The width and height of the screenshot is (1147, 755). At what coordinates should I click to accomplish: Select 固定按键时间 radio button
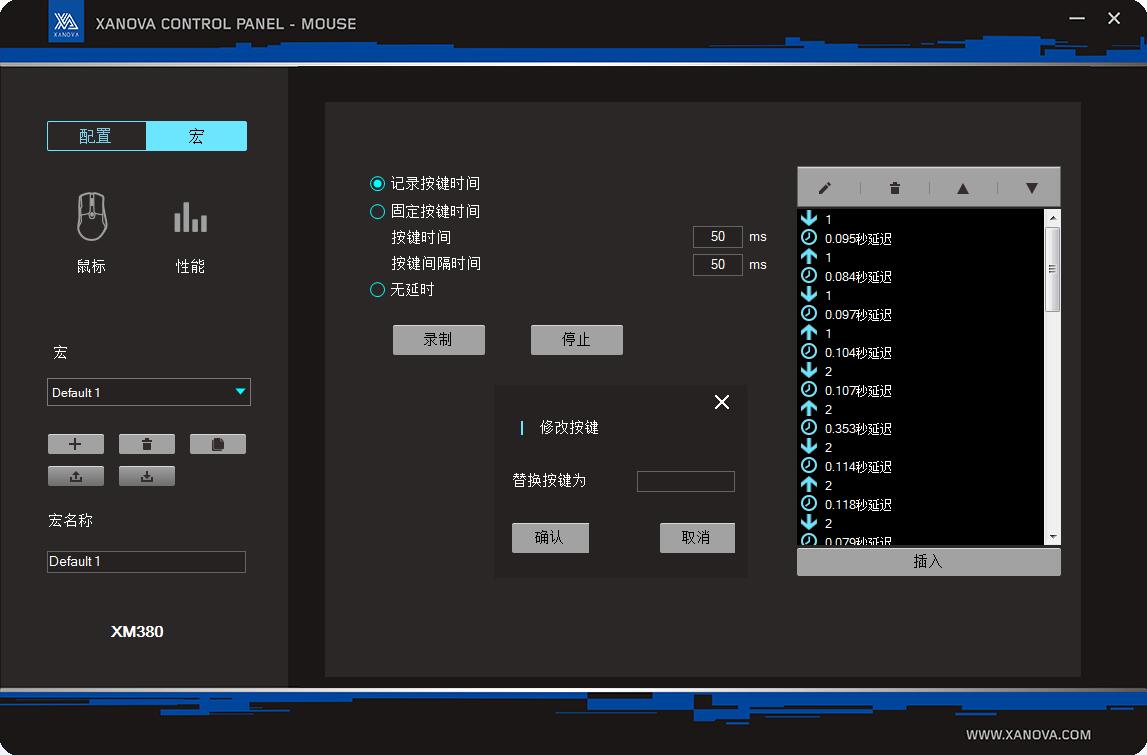click(378, 212)
